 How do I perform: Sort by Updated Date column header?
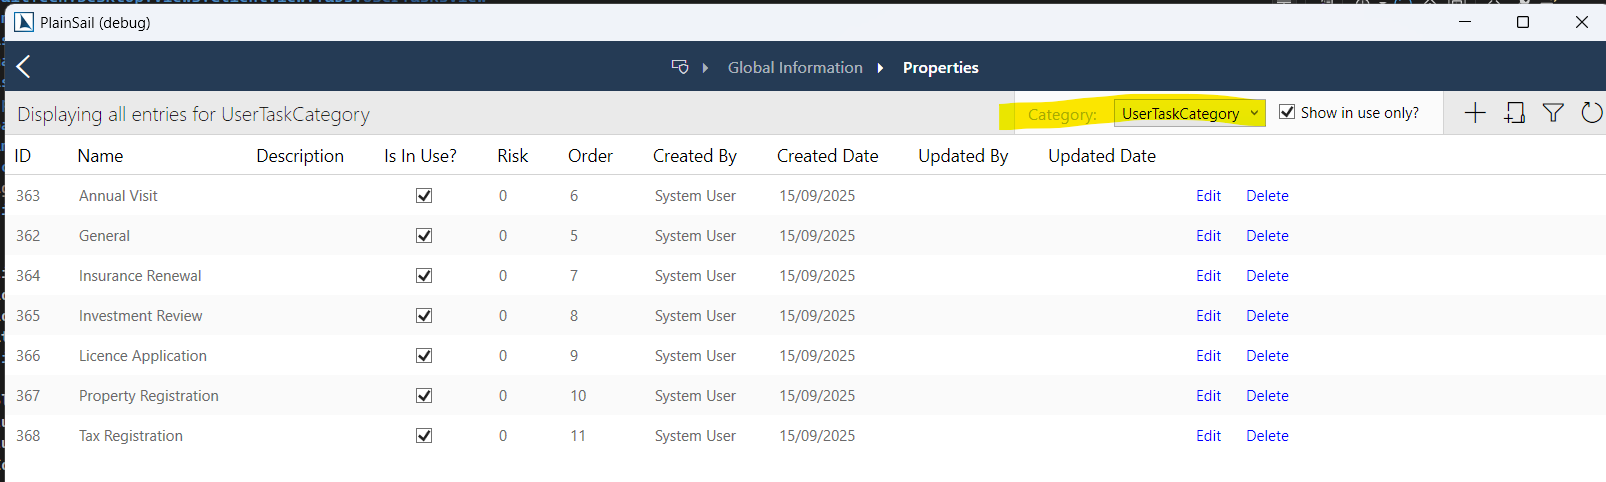coord(1102,156)
